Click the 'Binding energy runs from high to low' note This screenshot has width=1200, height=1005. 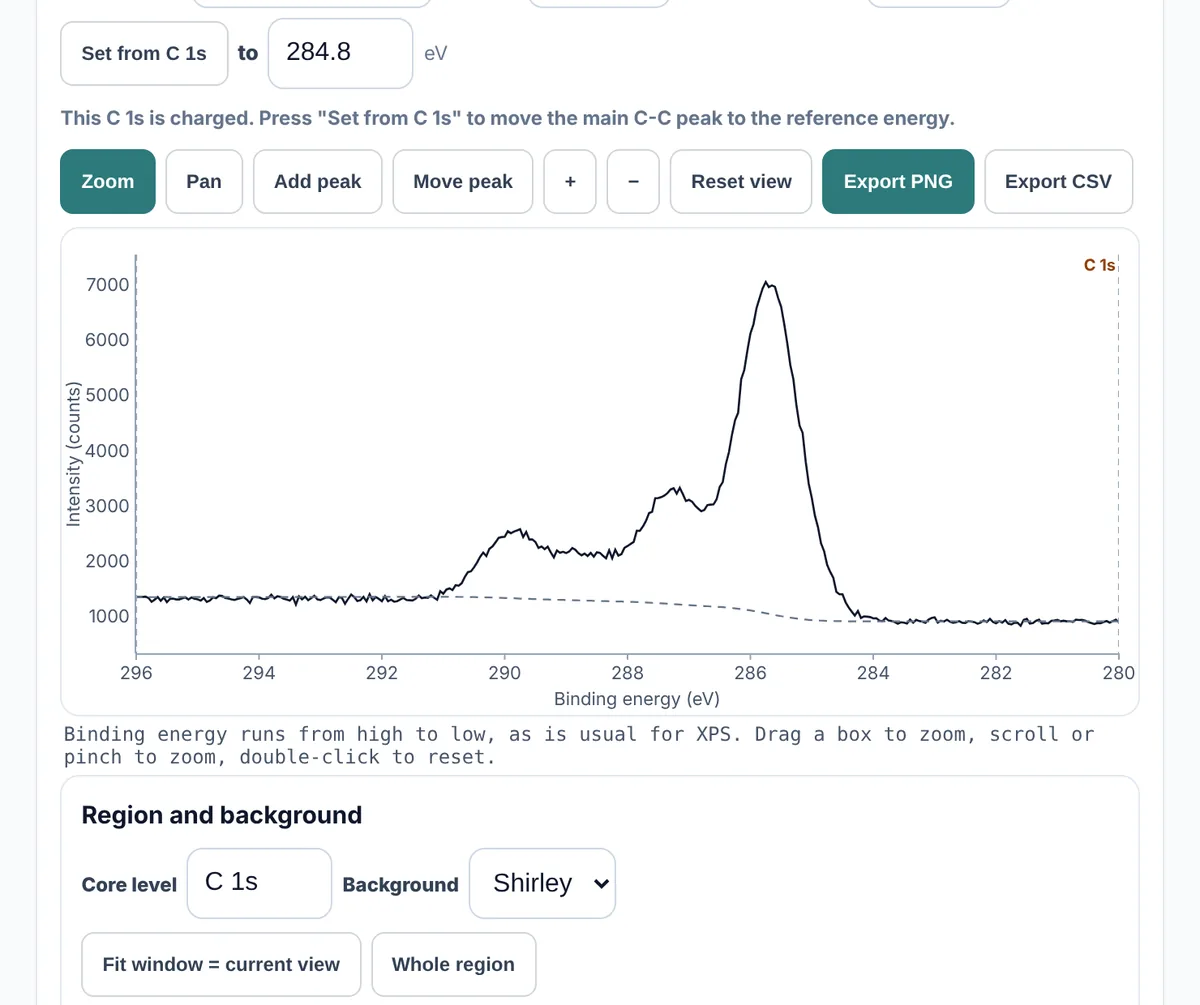[x=579, y=745]
